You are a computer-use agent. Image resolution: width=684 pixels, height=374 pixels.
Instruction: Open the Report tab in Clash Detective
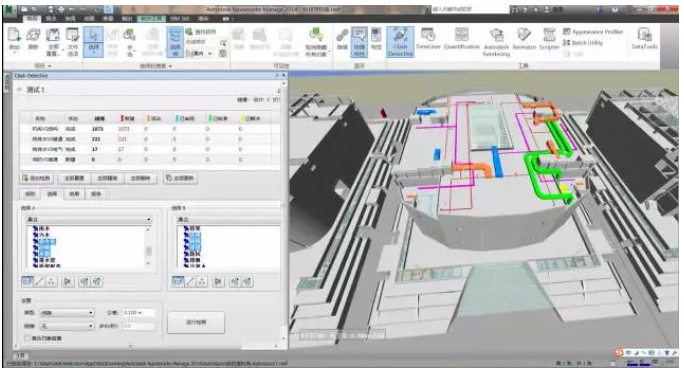point(96,194)
